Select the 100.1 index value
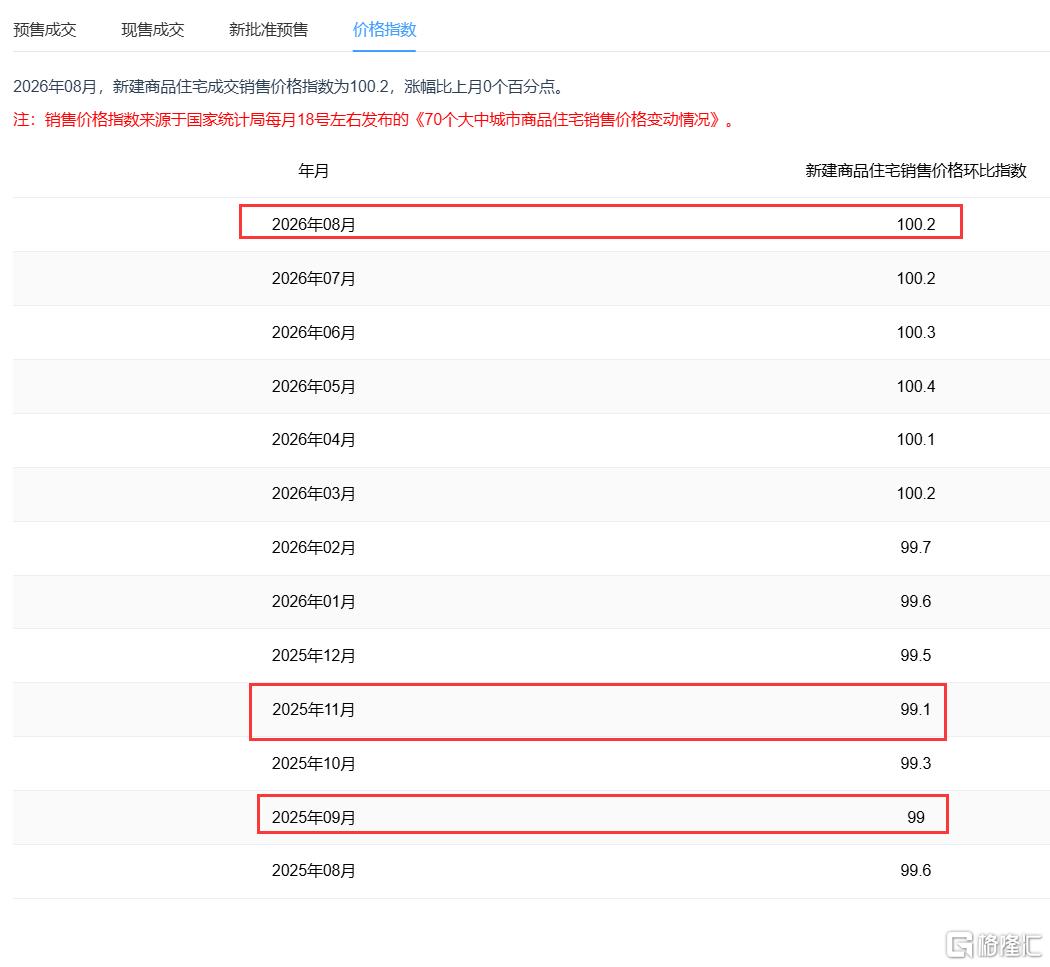 915,439
